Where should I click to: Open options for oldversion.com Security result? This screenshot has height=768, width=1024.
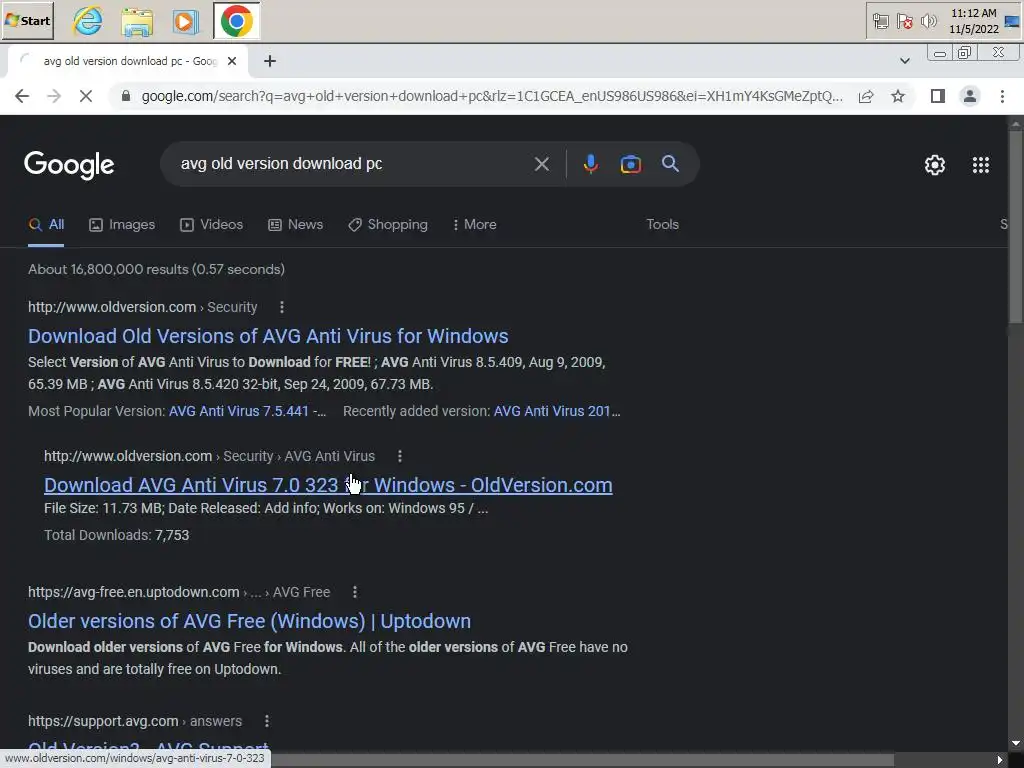[x=281, y=307]
